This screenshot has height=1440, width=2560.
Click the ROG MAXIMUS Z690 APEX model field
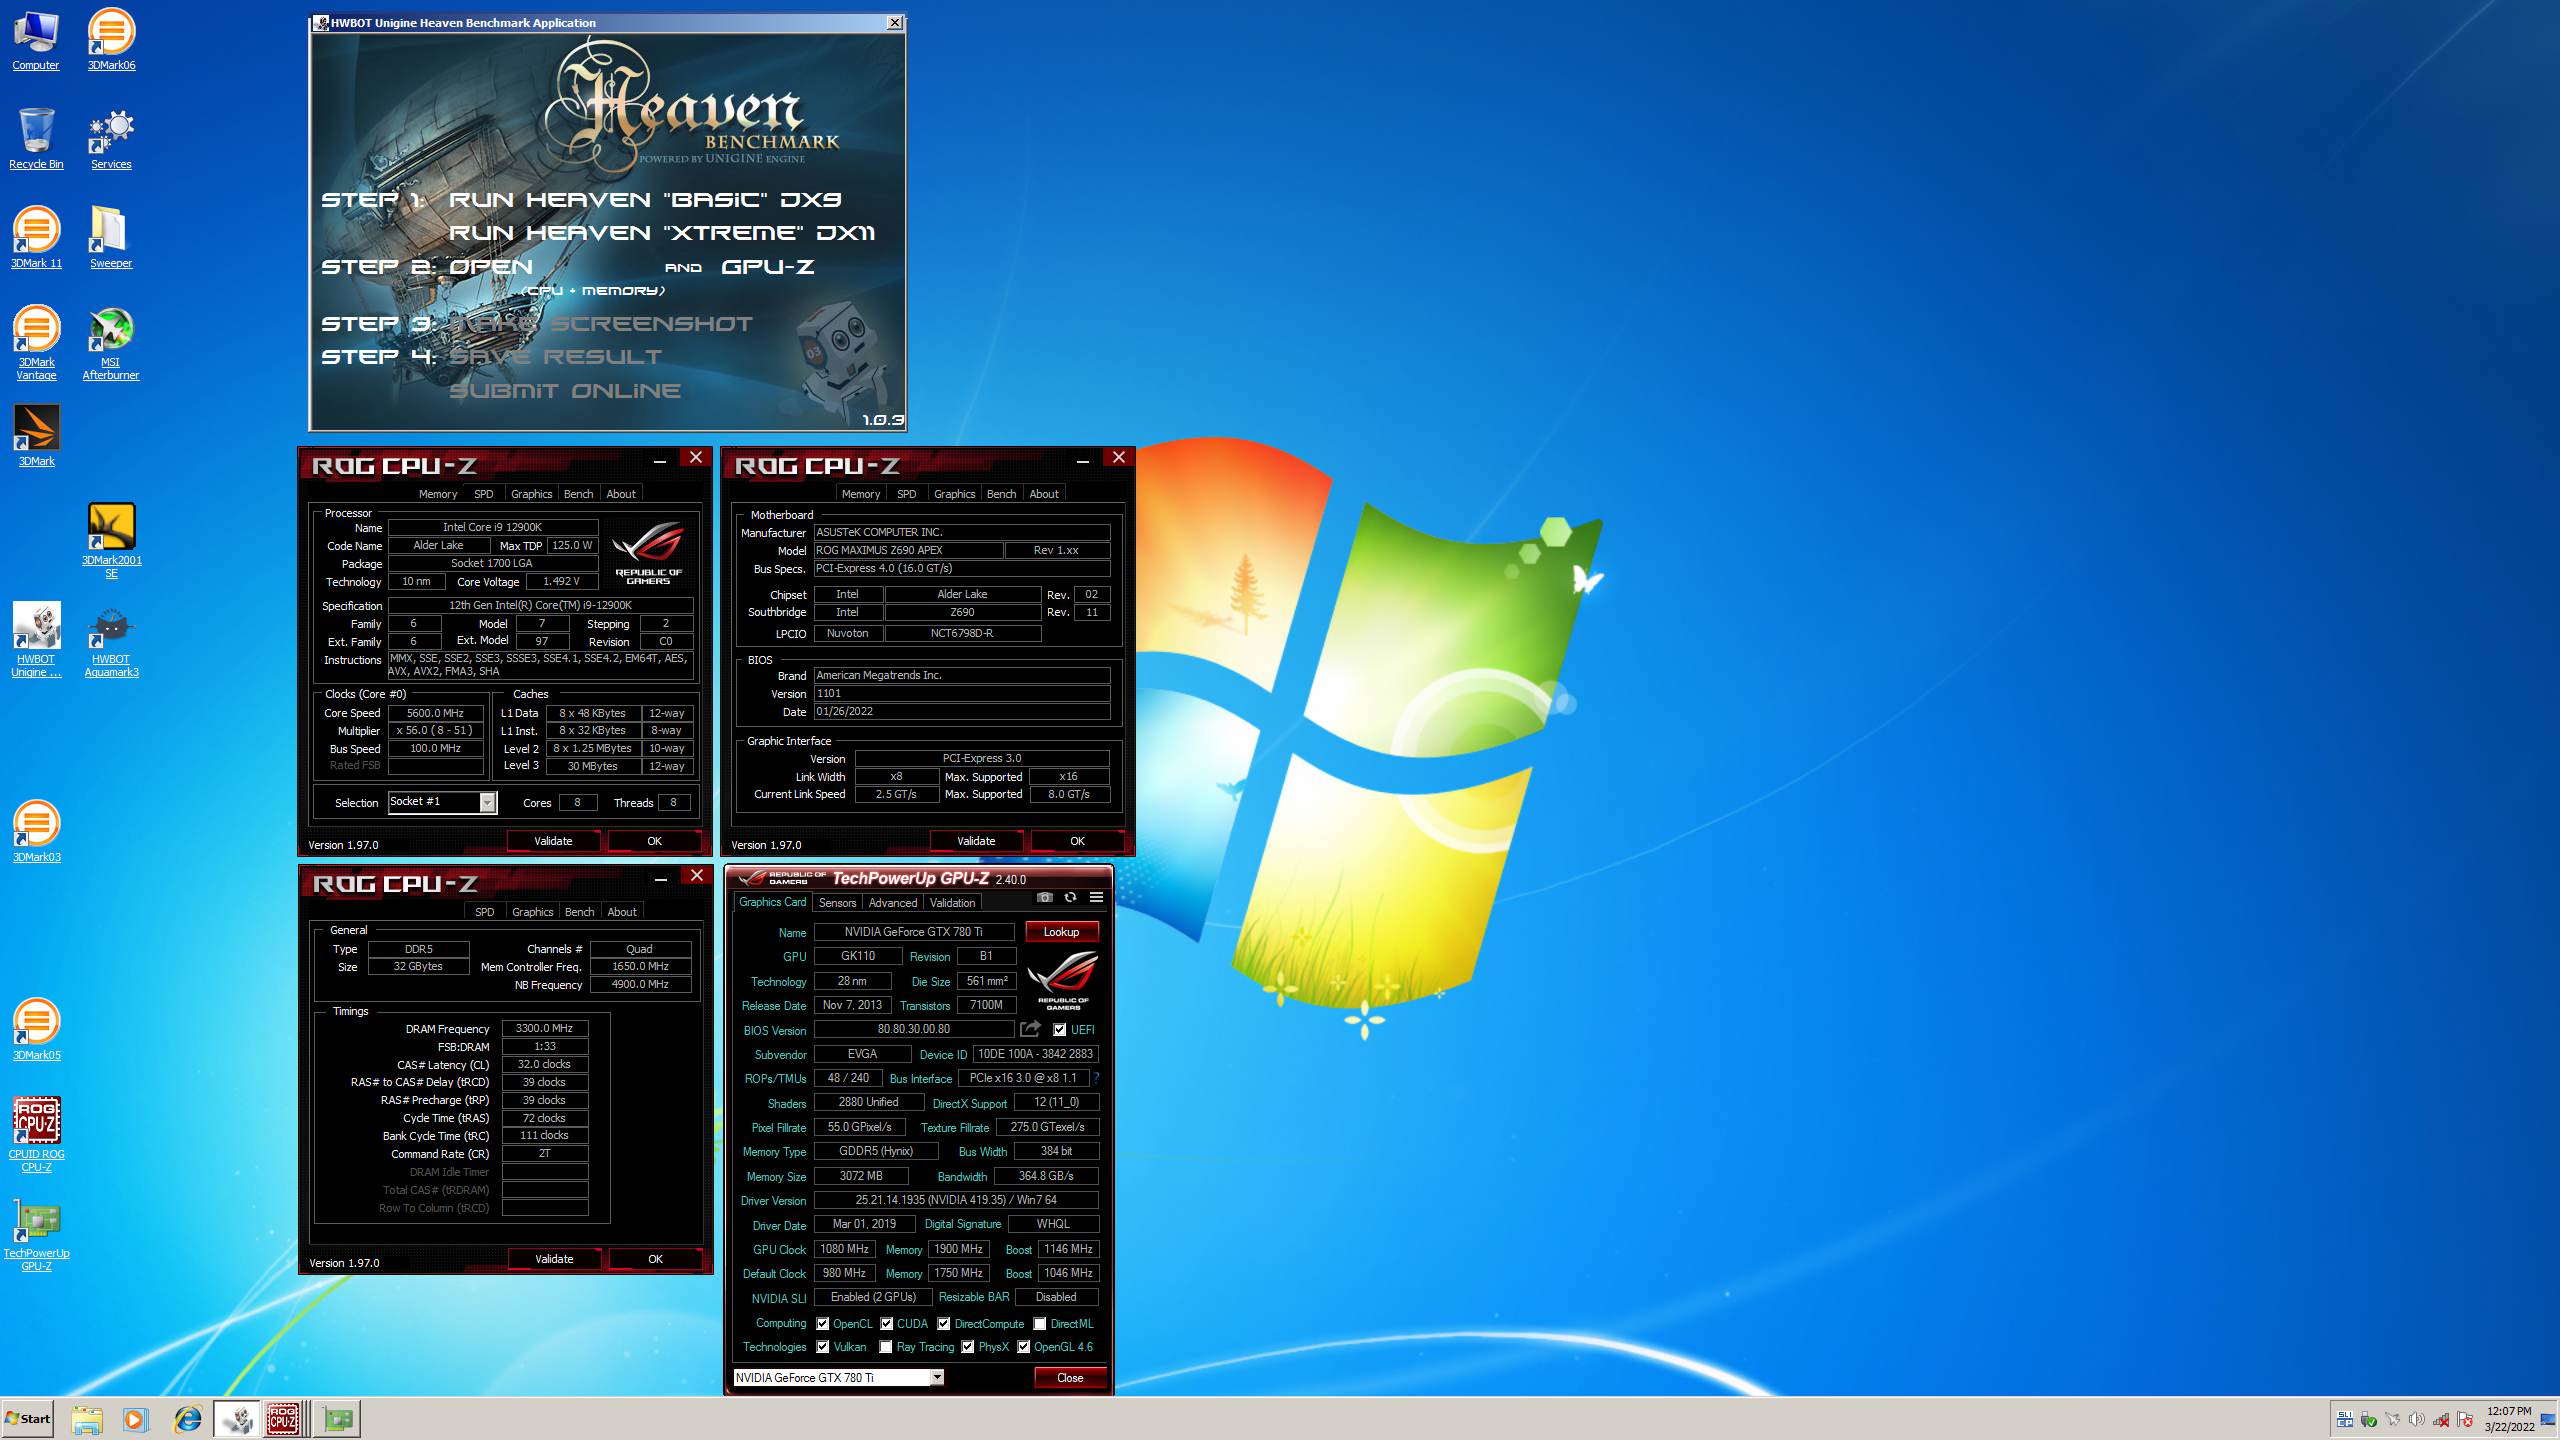908,550
